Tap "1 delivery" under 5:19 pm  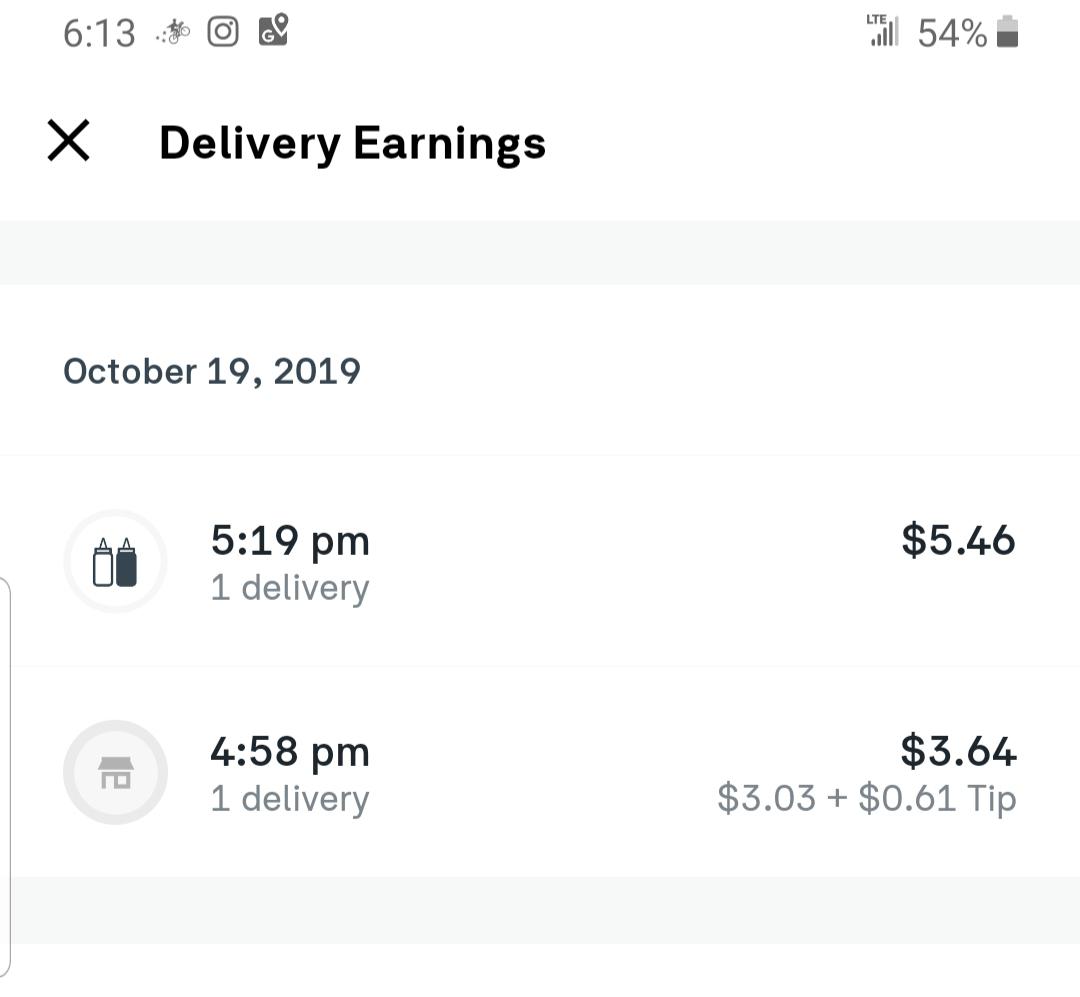pos(290,588)
